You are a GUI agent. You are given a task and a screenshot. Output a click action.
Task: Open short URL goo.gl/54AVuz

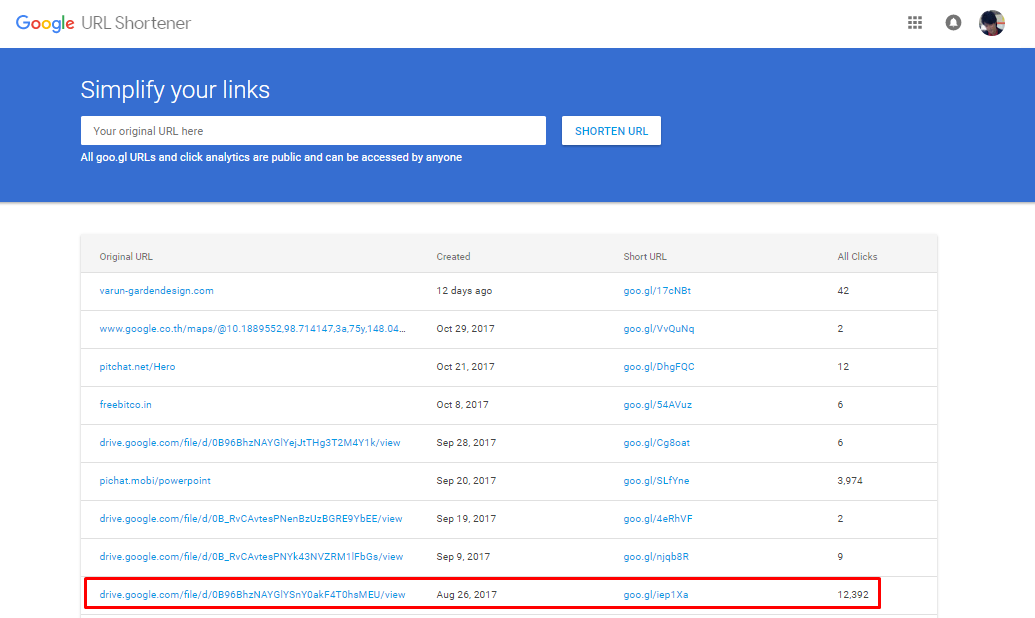[657, 405]
